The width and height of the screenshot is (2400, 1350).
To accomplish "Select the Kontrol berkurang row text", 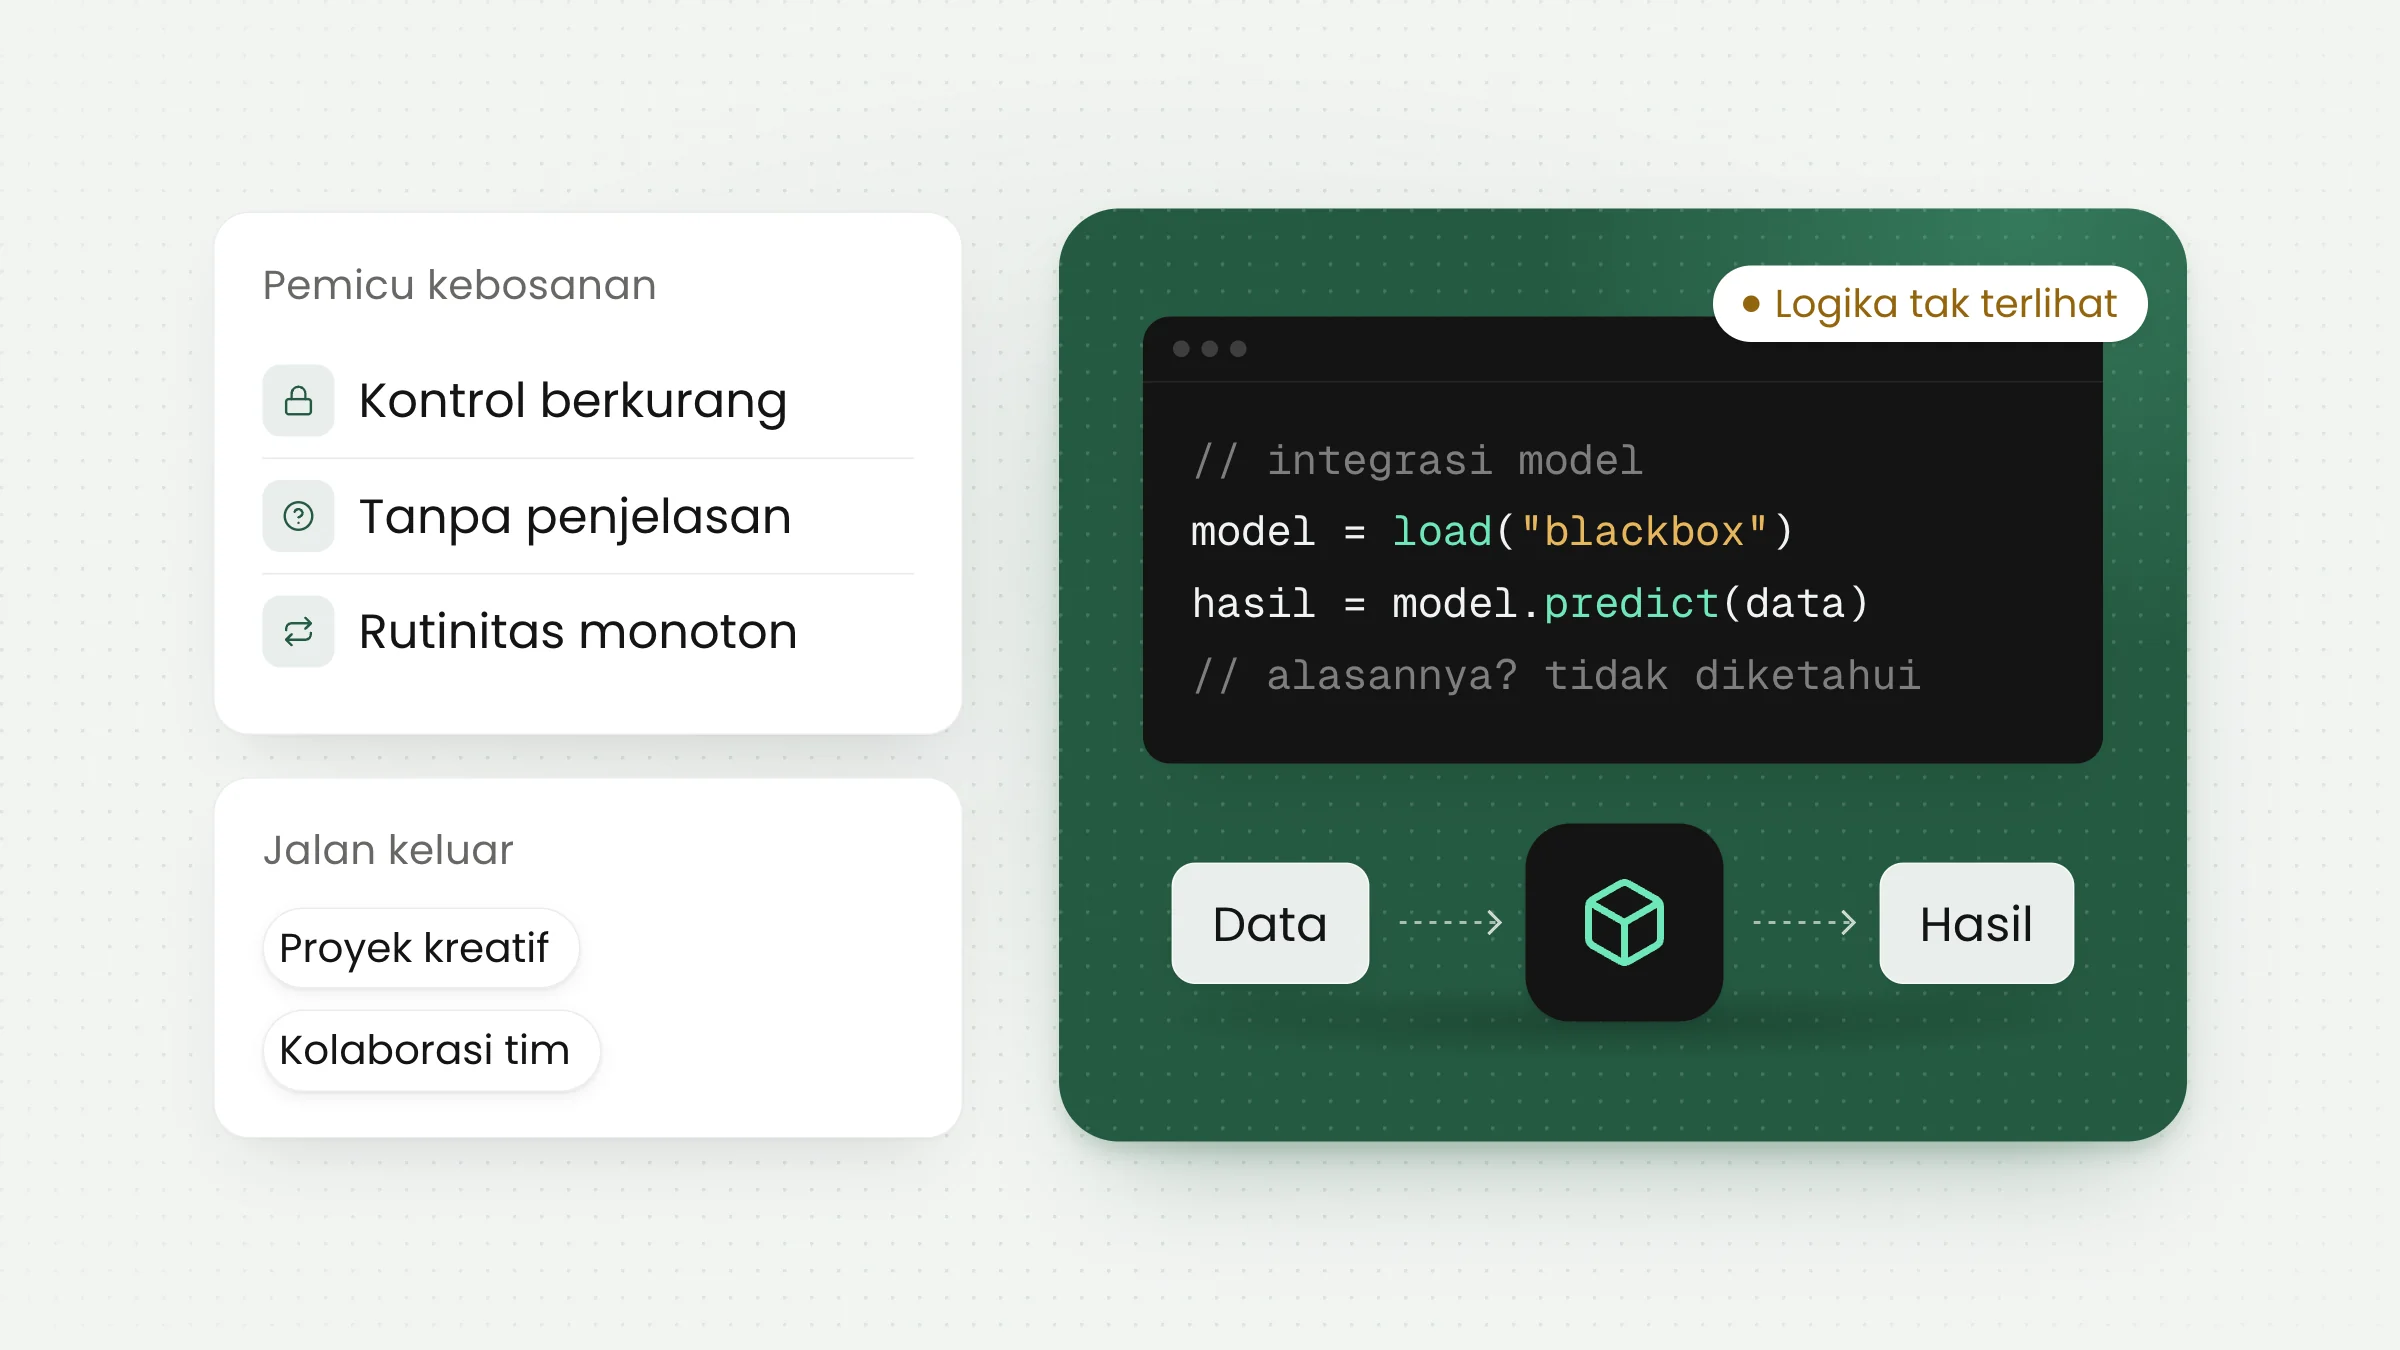I will coord(573,401).
